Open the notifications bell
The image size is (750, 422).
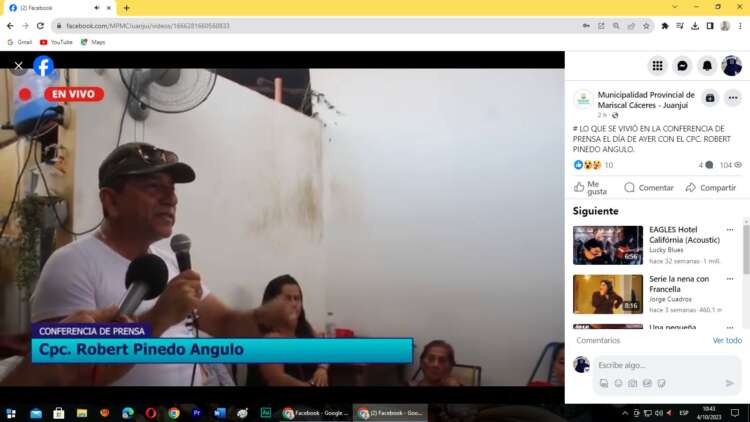[x=707, y=66]
